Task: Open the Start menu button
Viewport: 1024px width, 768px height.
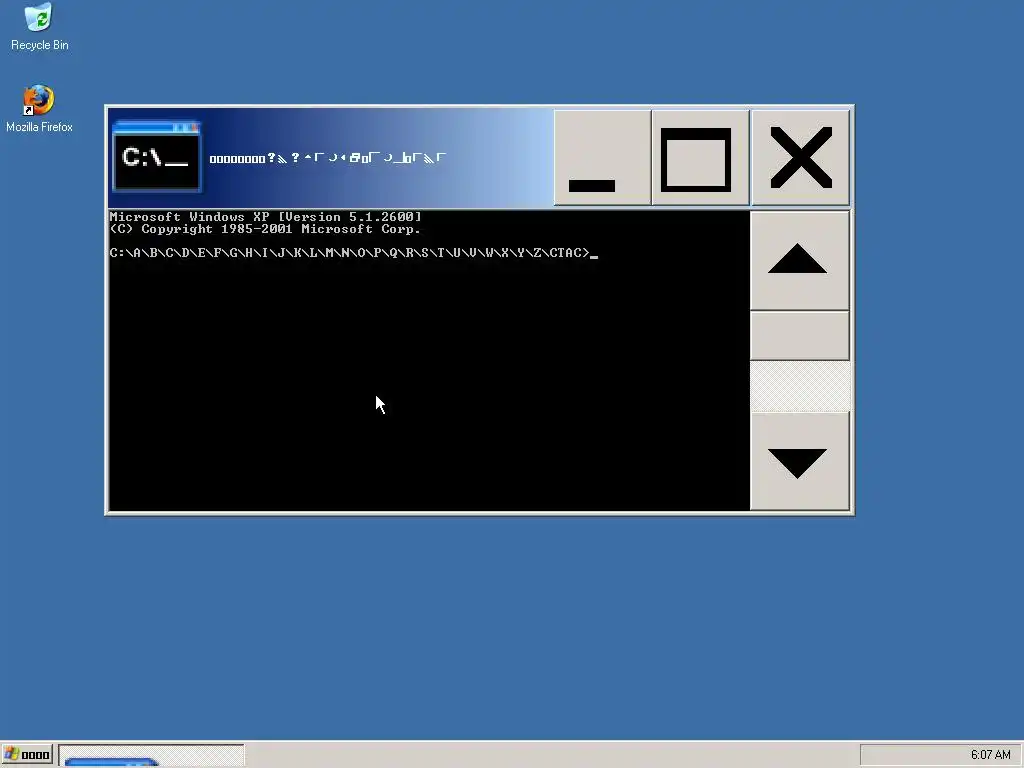Action: pos(28,755)
